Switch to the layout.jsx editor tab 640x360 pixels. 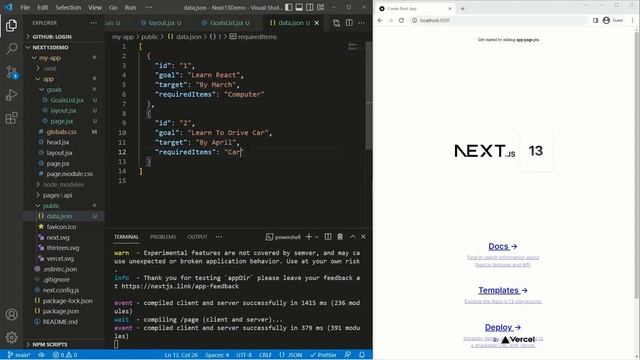(161, 23)
